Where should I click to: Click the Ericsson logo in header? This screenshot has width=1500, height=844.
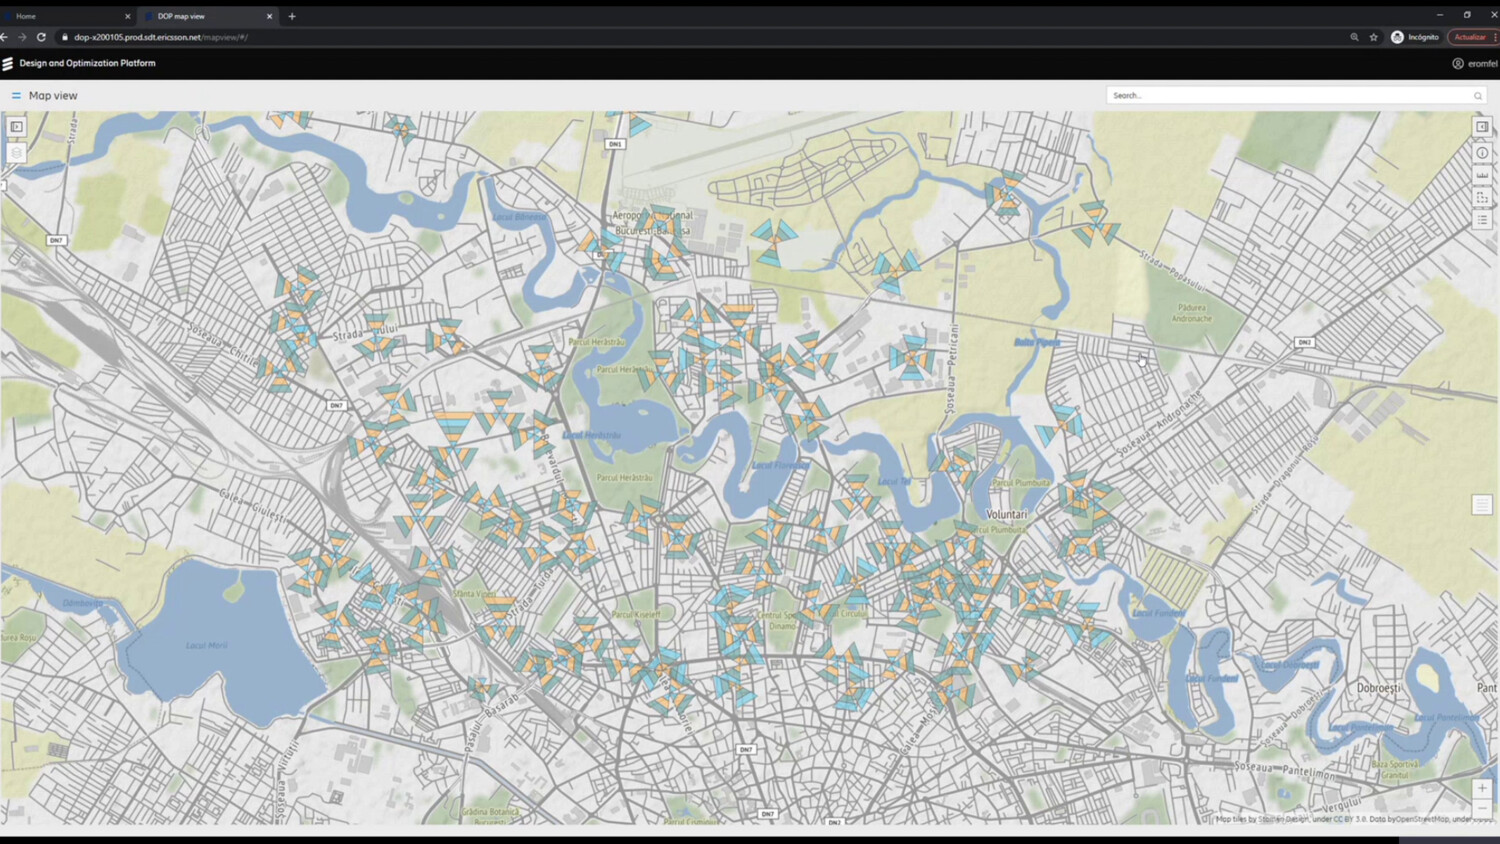click(8, 63)
